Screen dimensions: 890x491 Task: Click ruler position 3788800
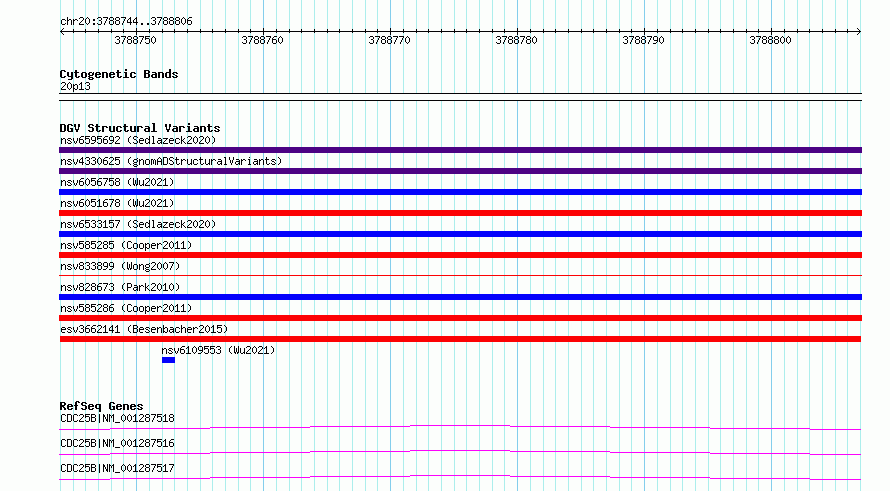pyautogui.click(x=770, y=40)
